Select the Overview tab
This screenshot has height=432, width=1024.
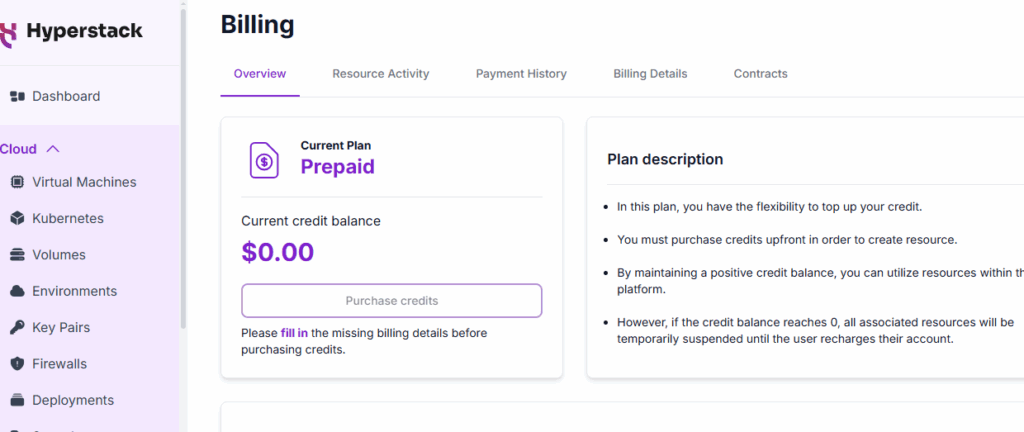coord(260,74)
